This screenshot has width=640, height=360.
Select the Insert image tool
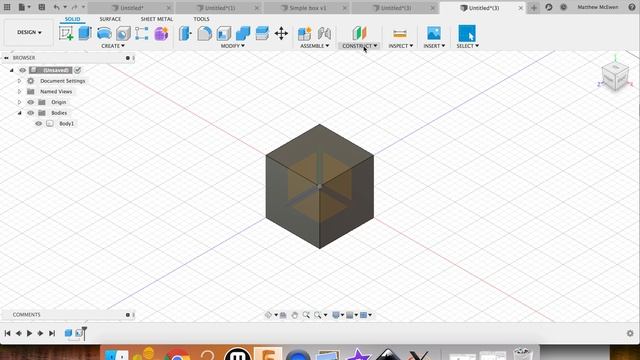[x=433, y=33]
